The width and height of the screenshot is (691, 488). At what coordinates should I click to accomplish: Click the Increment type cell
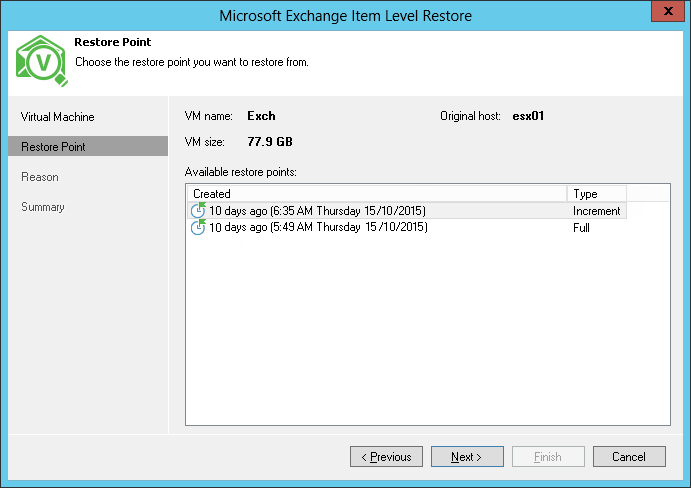coord(596,211)
